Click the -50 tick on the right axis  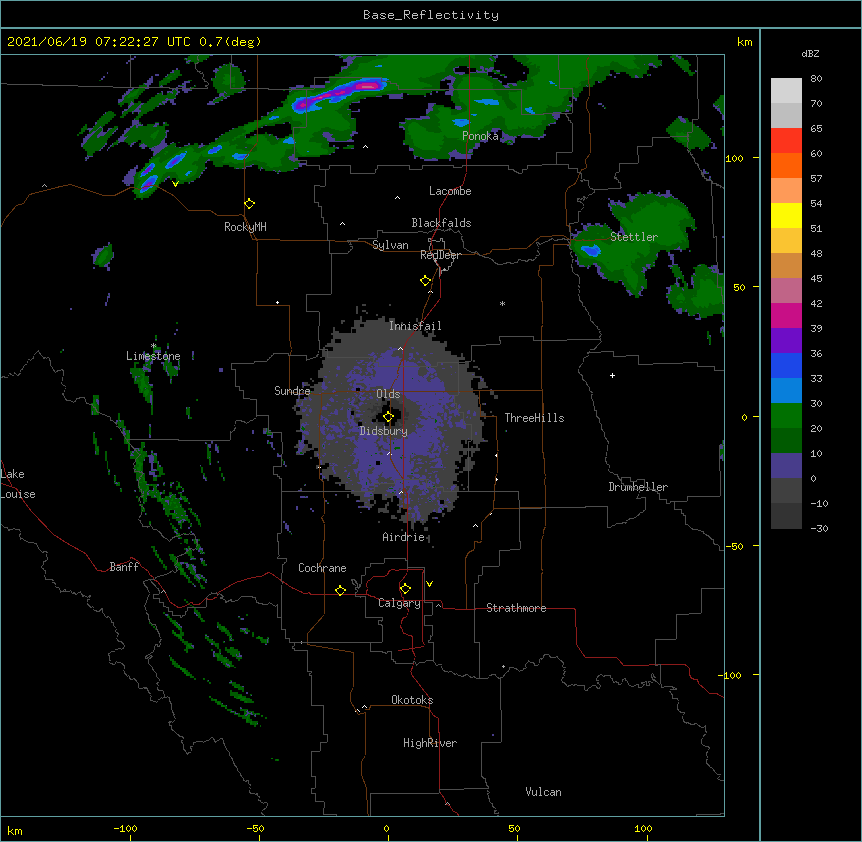734,546
